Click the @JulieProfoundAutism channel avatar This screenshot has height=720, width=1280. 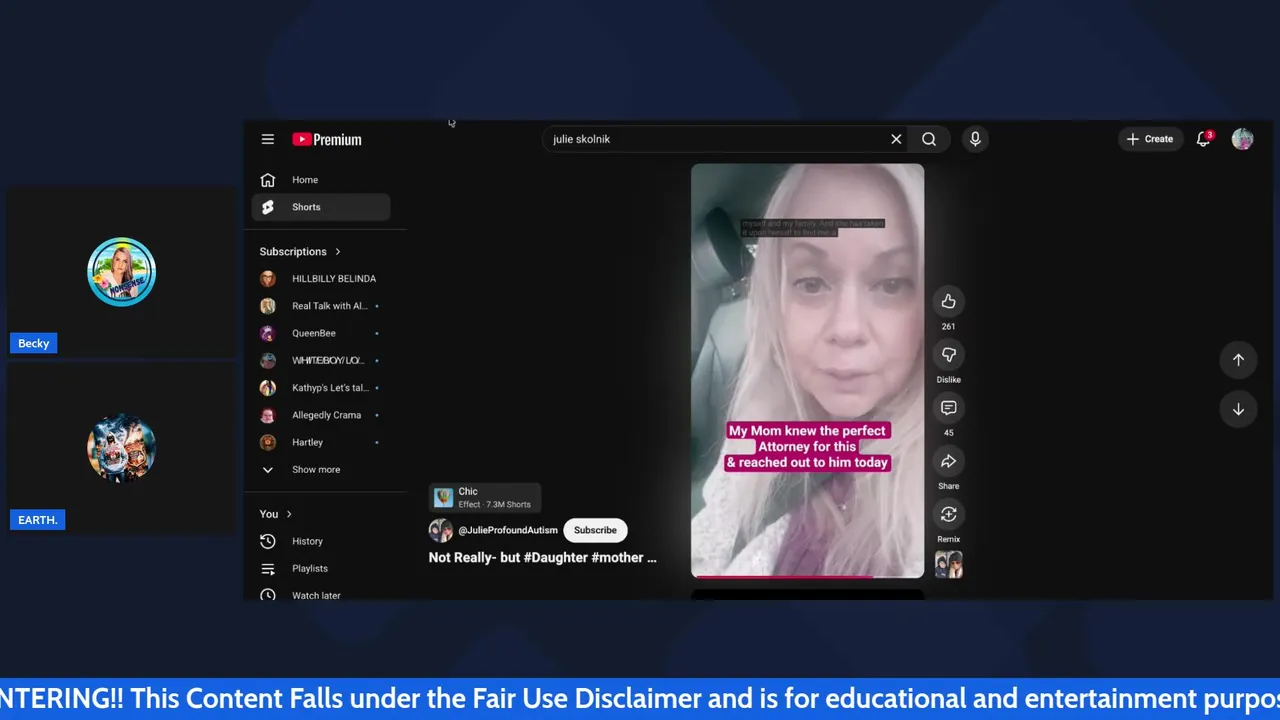point(441,530)
